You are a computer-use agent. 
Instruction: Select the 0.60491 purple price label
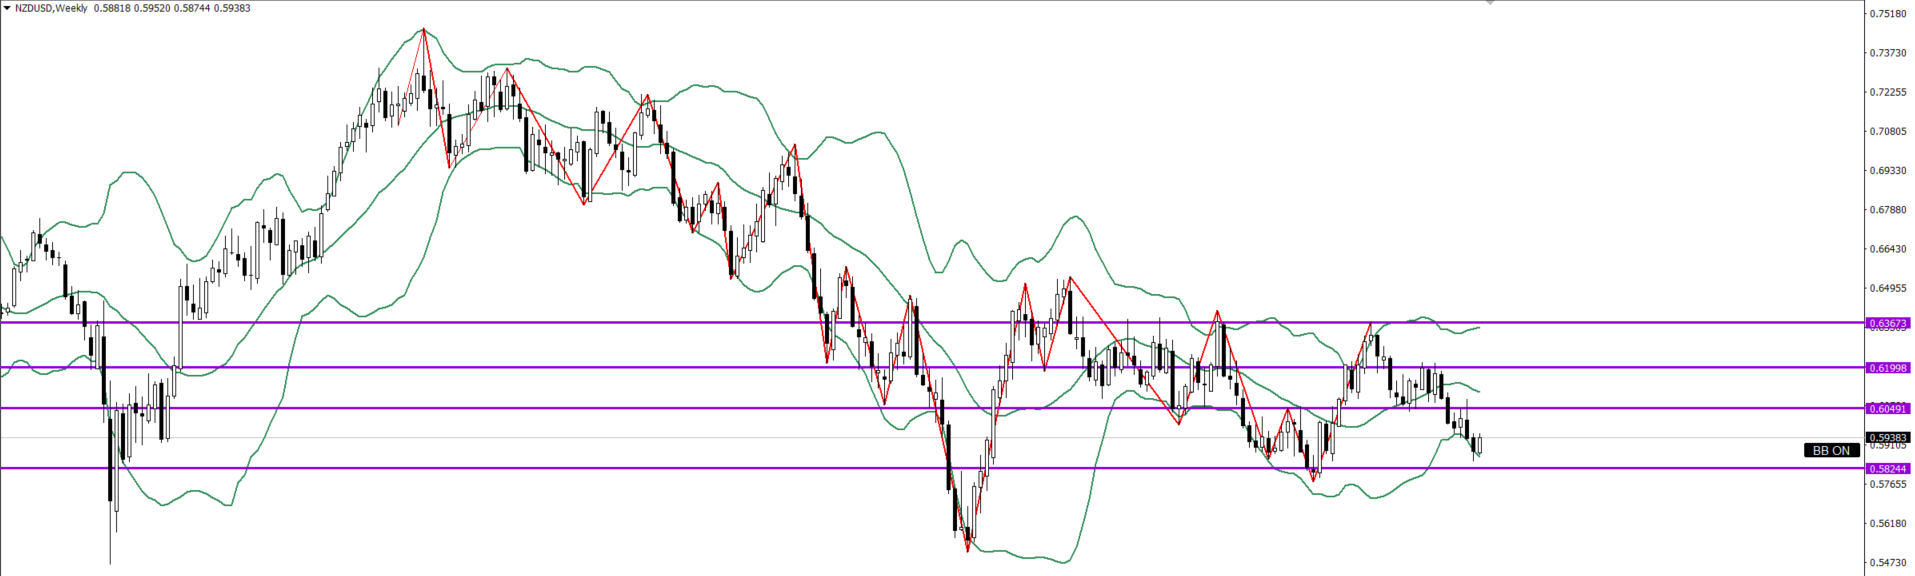pos(1888,408)
